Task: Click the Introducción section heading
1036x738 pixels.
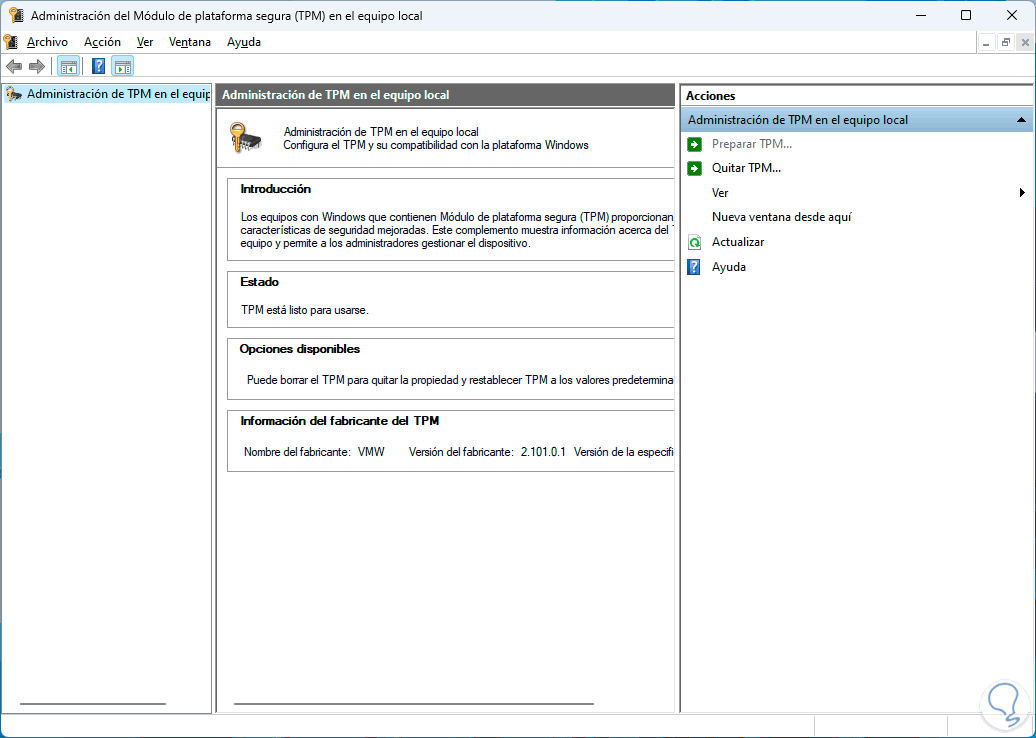Action: pos(276,189)
